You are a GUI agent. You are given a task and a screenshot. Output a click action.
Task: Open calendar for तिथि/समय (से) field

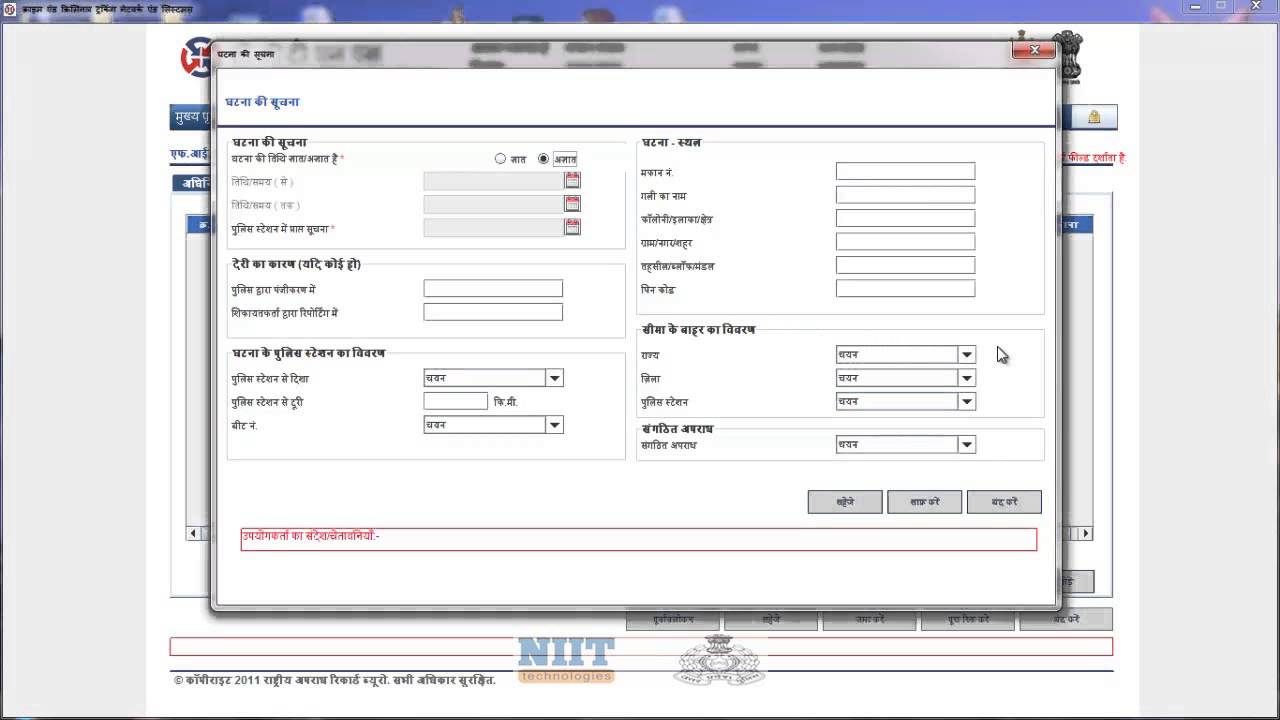572,181
